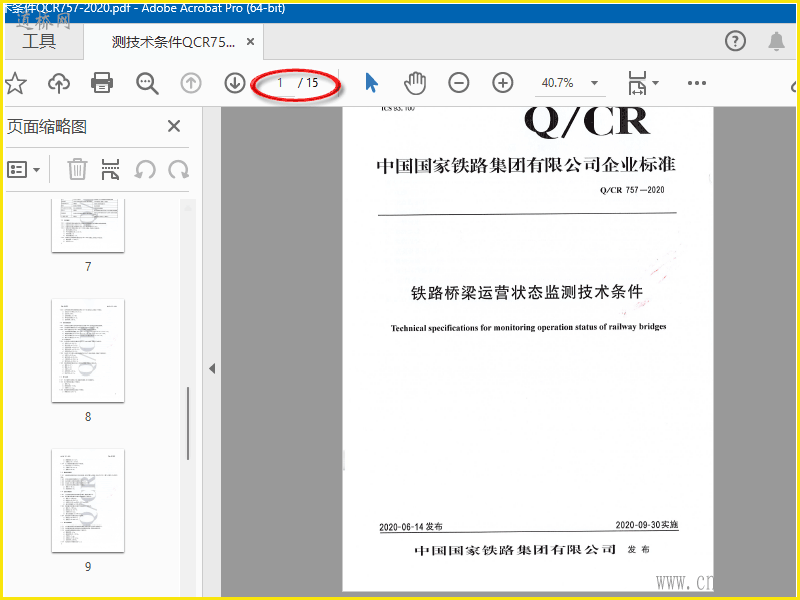Print the document with printer icon
The height and width of the screenshot is (600, 800).
(x=102, y=83)
